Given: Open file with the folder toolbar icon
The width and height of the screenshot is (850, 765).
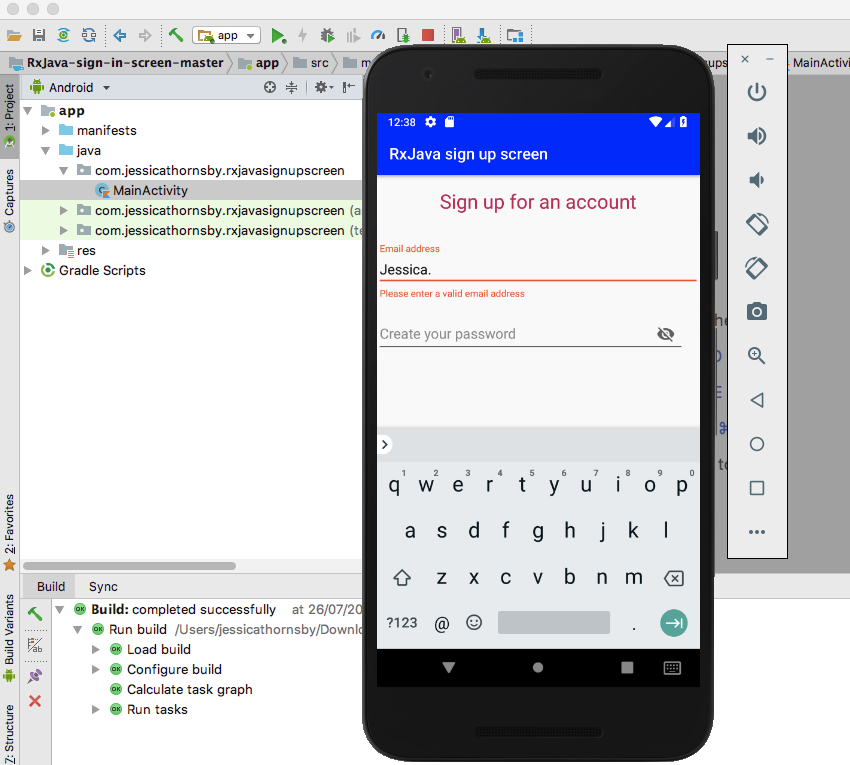Looking at the screenshot, I should (14, 36).
